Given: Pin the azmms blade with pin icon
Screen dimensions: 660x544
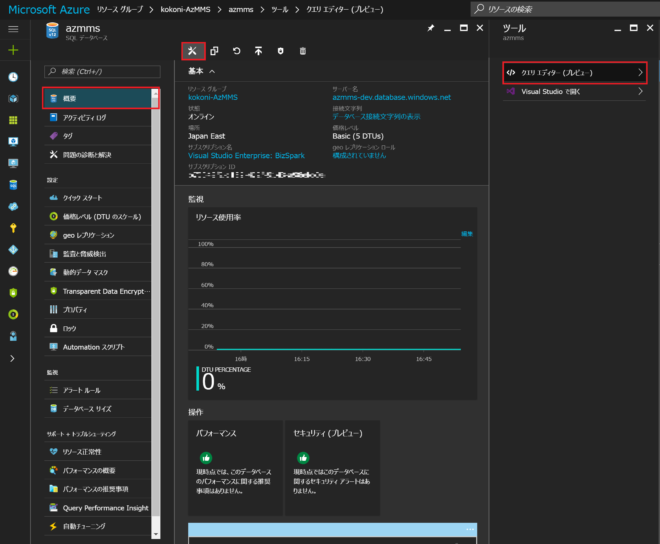Looking at the screenshot, I should 431,29.
